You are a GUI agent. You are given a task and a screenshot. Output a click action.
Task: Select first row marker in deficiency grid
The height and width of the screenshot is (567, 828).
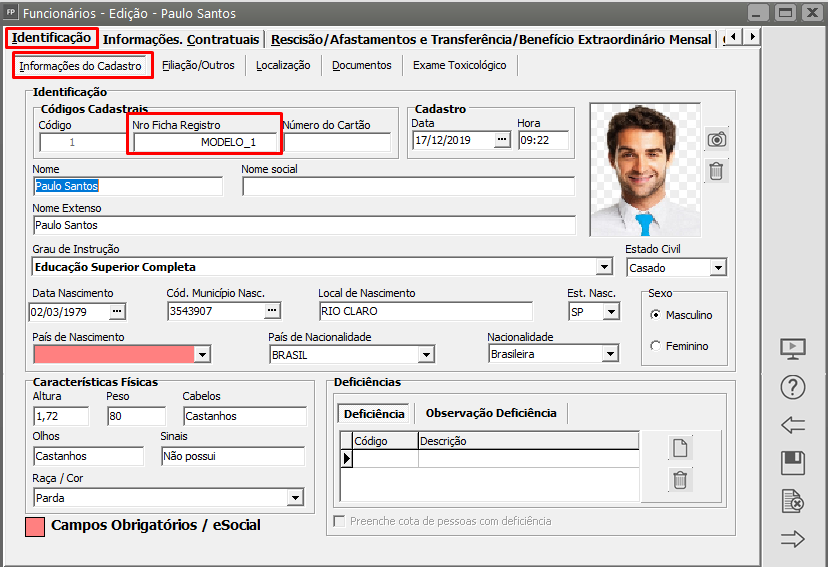point(346,458)
